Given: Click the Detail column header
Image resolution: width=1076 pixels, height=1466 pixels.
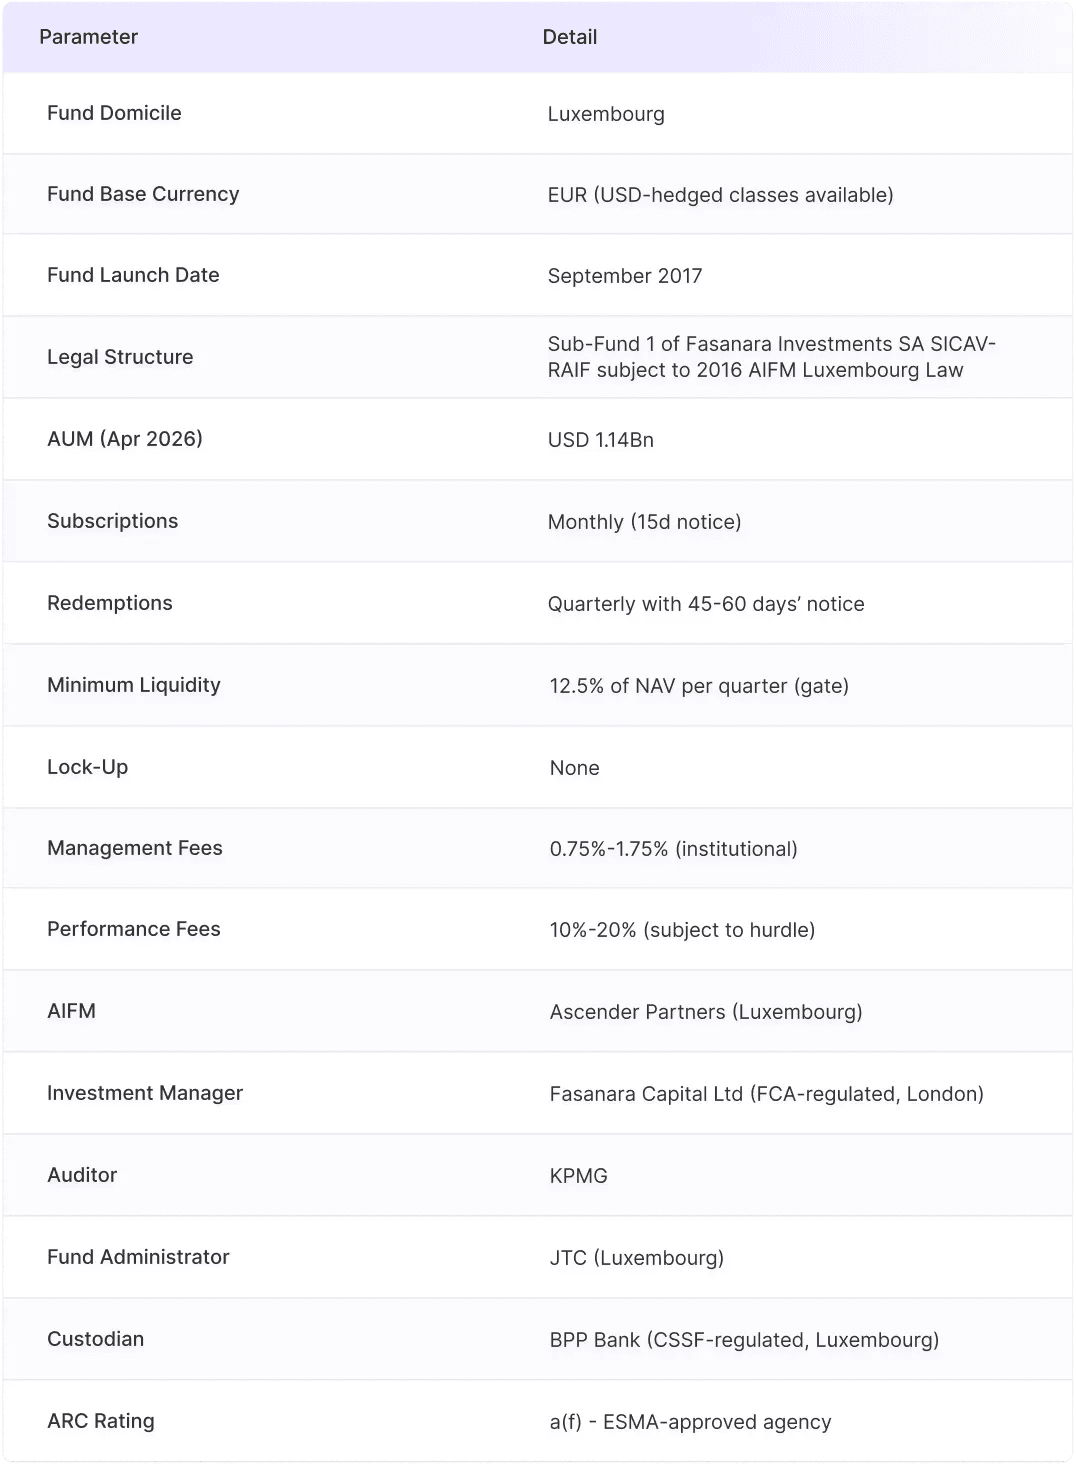Looking at the screenshot, I should pos(569,37).
